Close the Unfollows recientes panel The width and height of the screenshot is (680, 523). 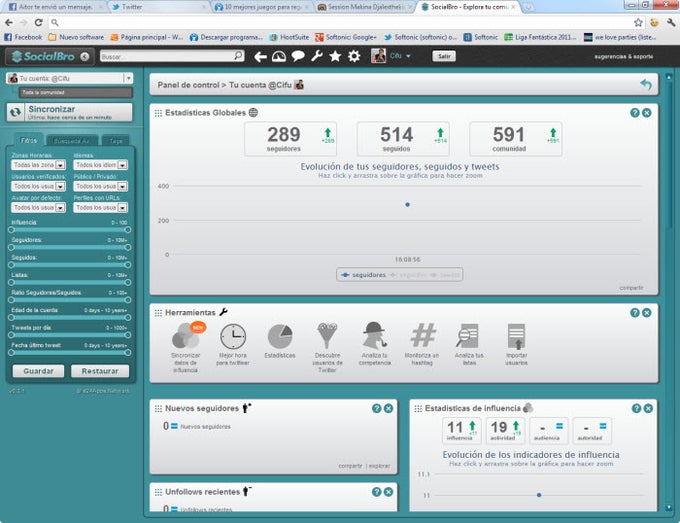point(389,492)
